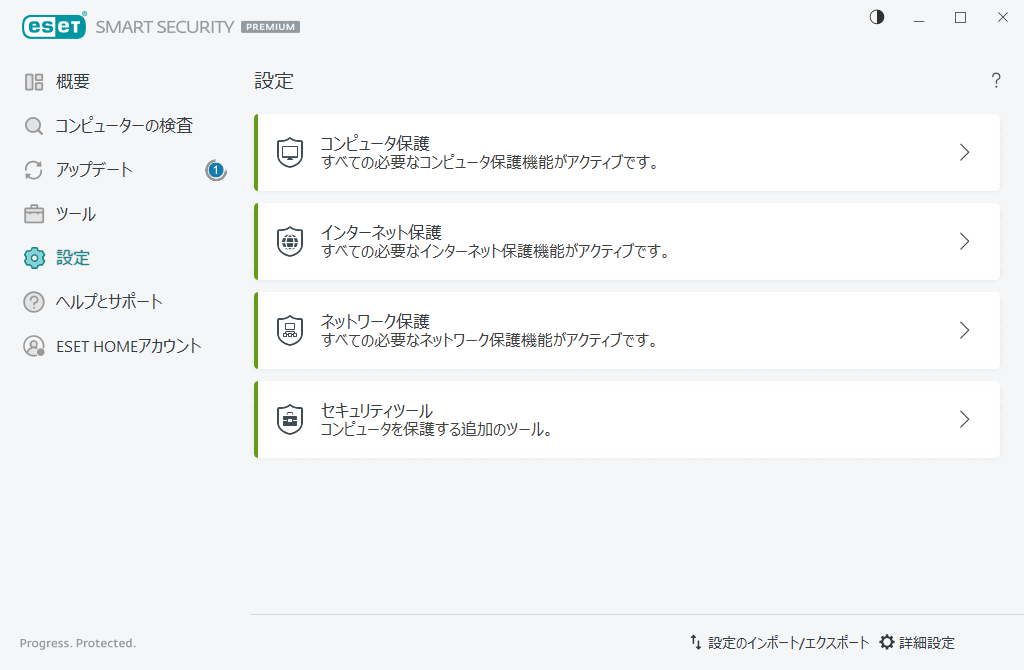Viewport: 1024px width, 670px height.
Task: Open the 概要 section
Action: tap(33, 81)
